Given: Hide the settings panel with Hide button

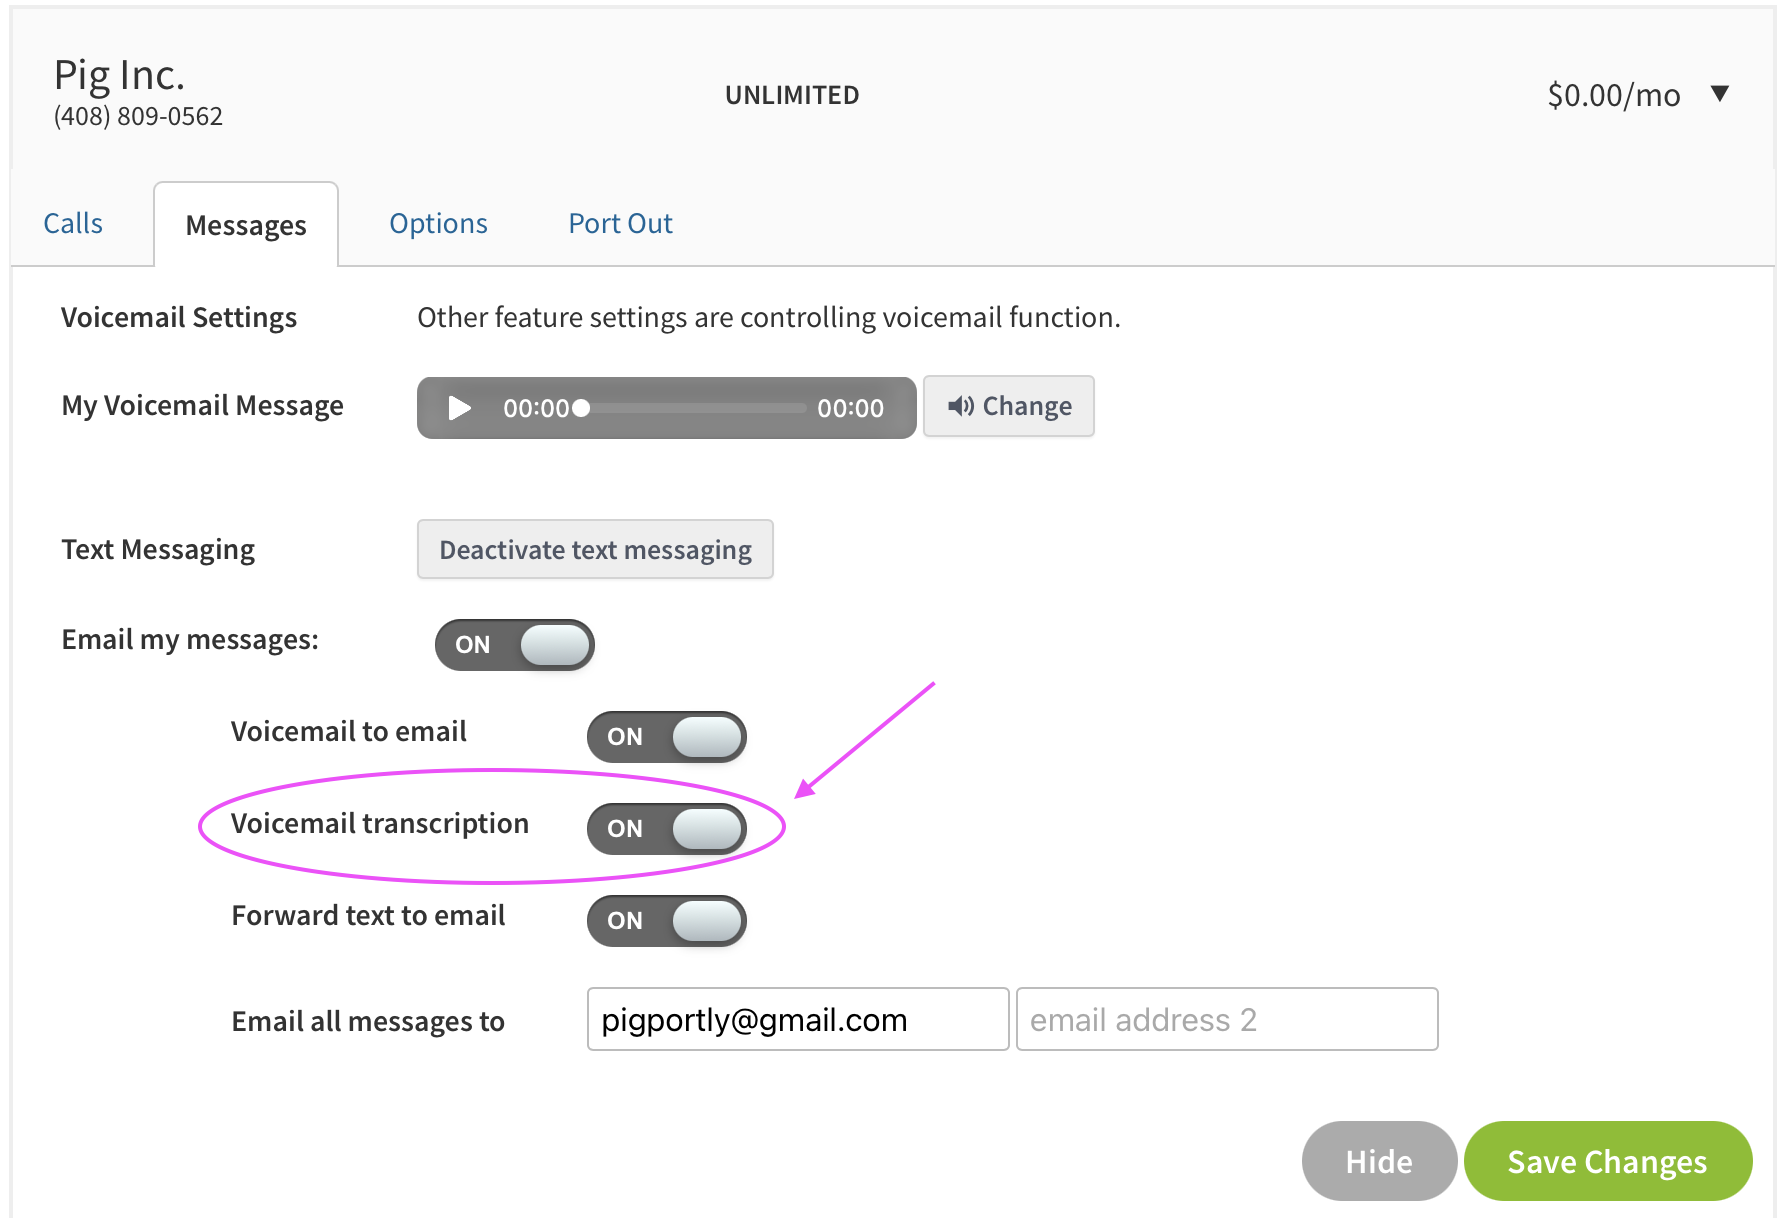Looking at the screenshot, I should click(1378, 1161).
